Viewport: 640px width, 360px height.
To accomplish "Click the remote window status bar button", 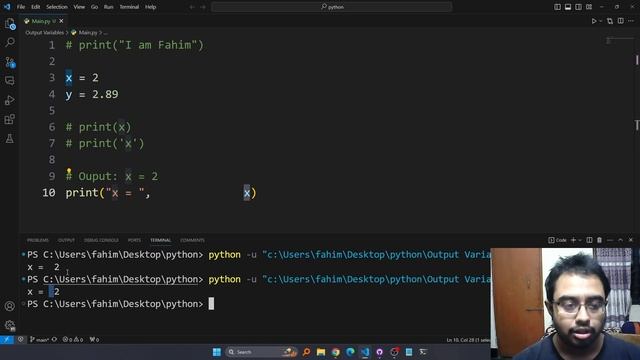I will click(7, 340).
